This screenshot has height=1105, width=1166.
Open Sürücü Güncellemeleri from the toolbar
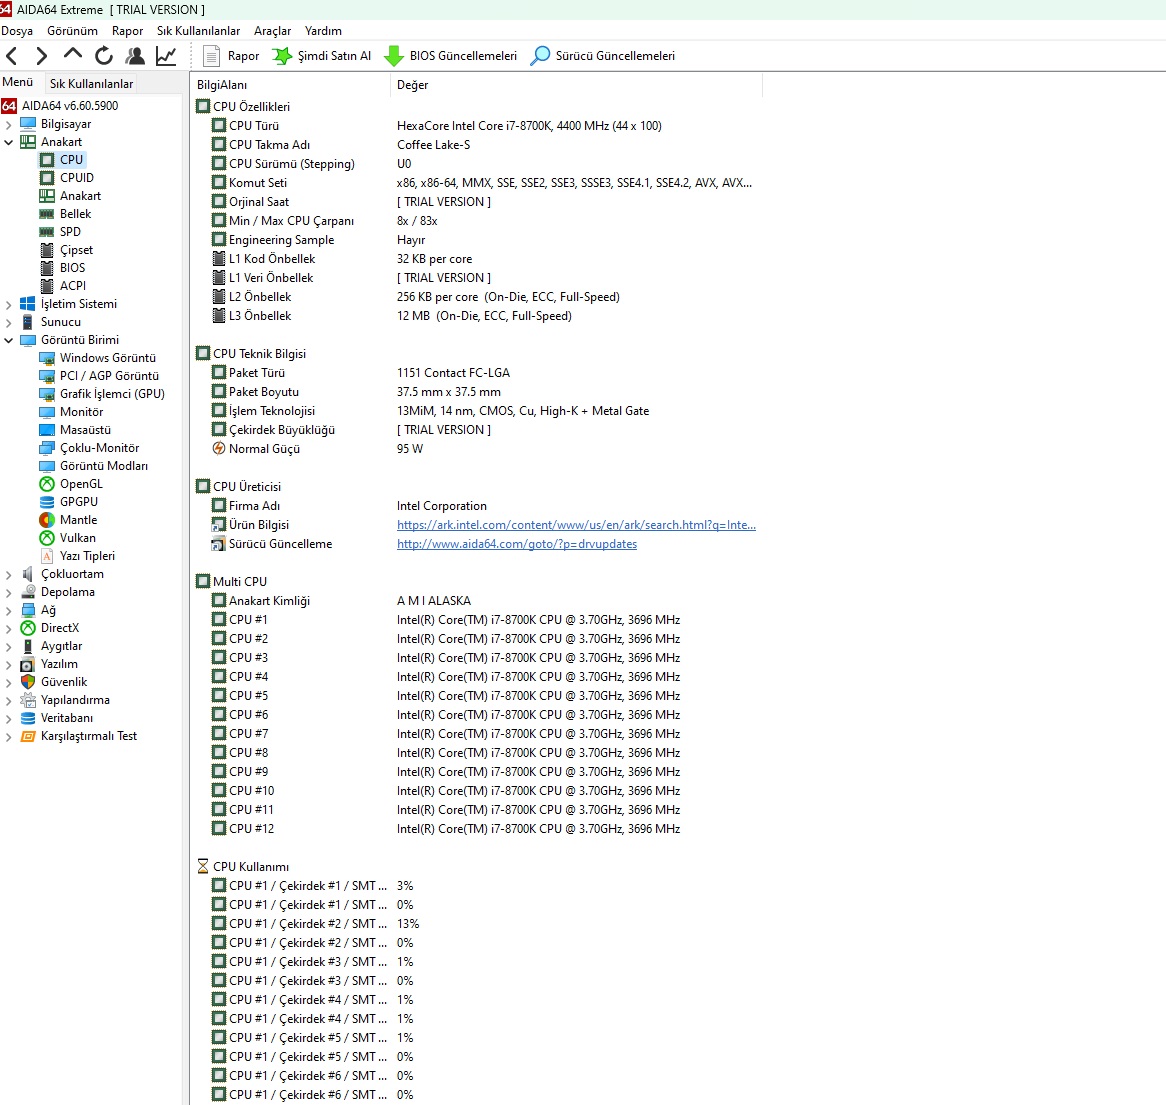(602, 56)
